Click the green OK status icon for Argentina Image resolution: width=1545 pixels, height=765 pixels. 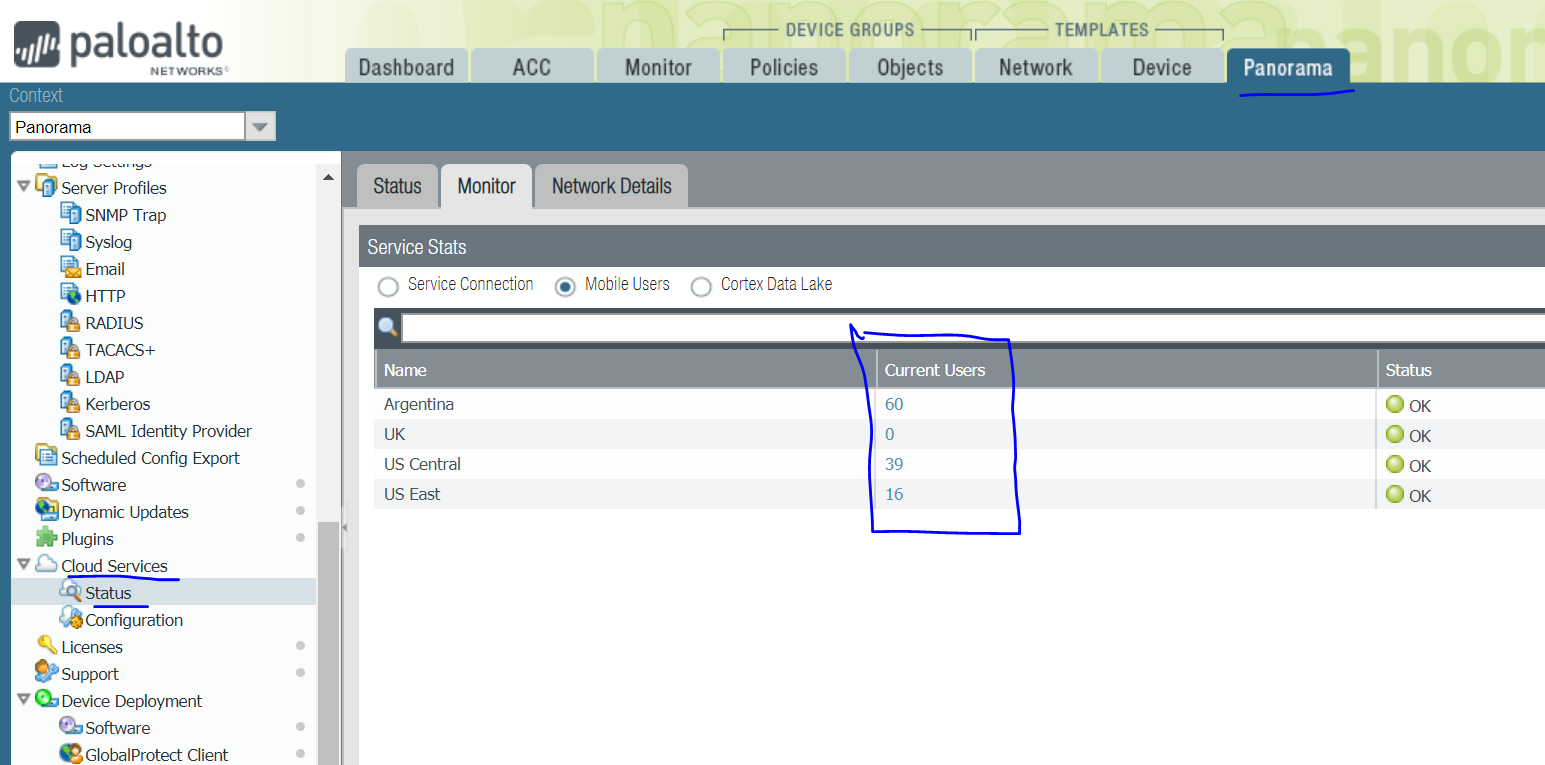[1395, 405]
